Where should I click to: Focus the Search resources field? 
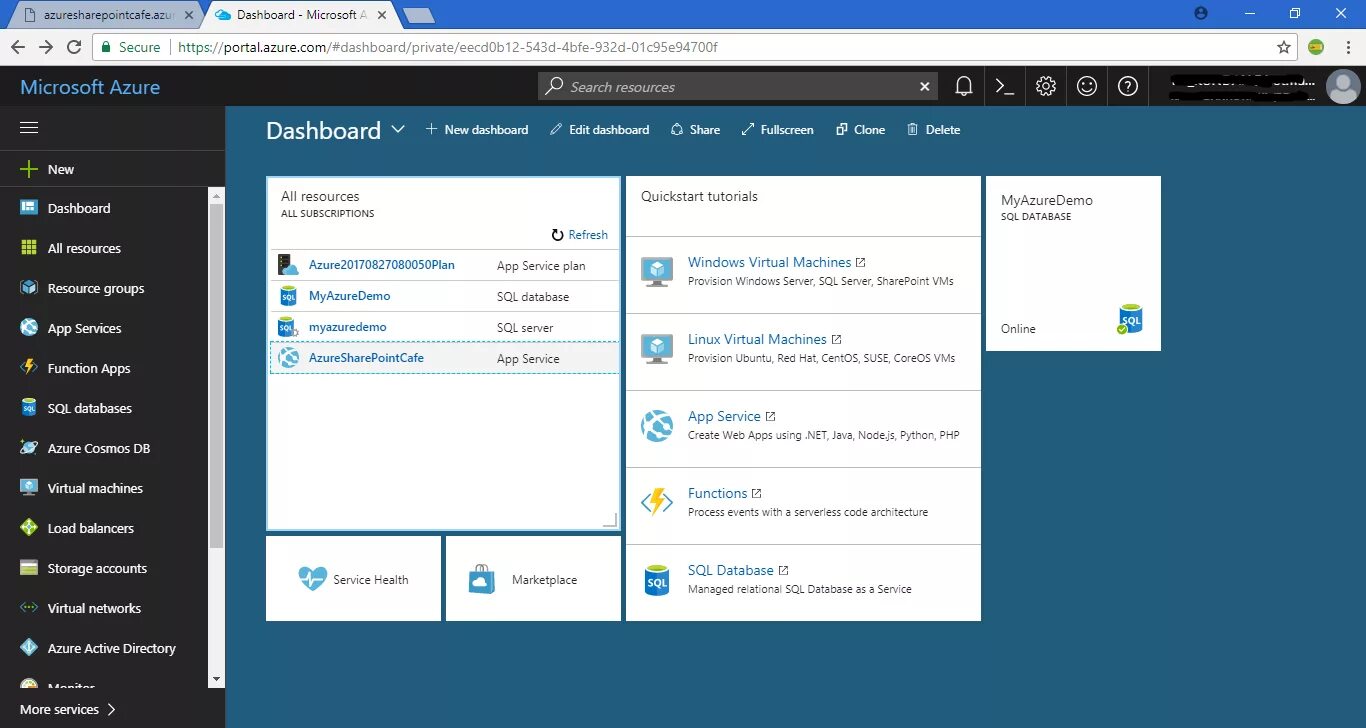coord(740,87)
